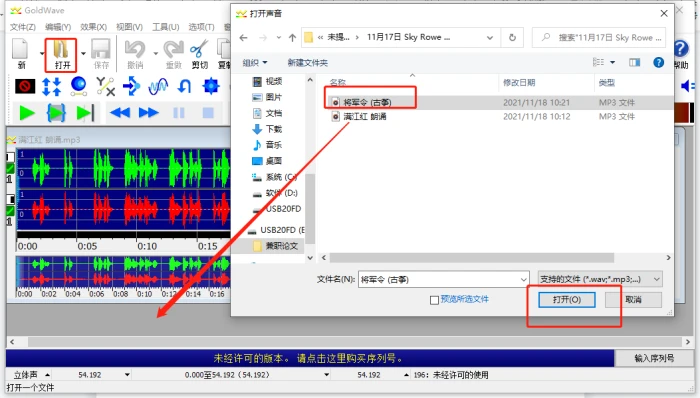The width and height of the screenshot is (700, 398).
Task: Expand the file name combo dropdown arrow
Action: coord(523,280)
